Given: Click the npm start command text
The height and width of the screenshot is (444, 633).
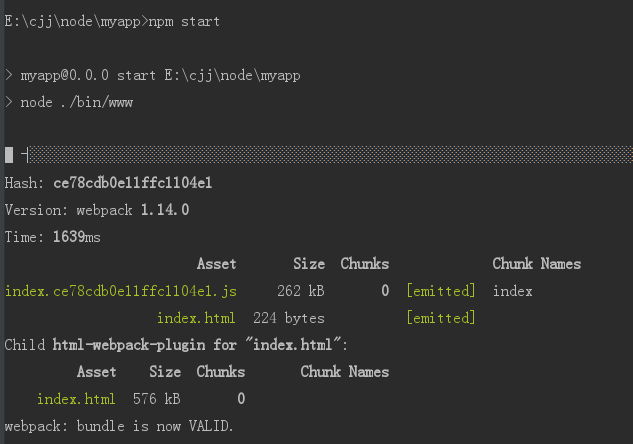Looking at the screenshot, I should 184,21.
